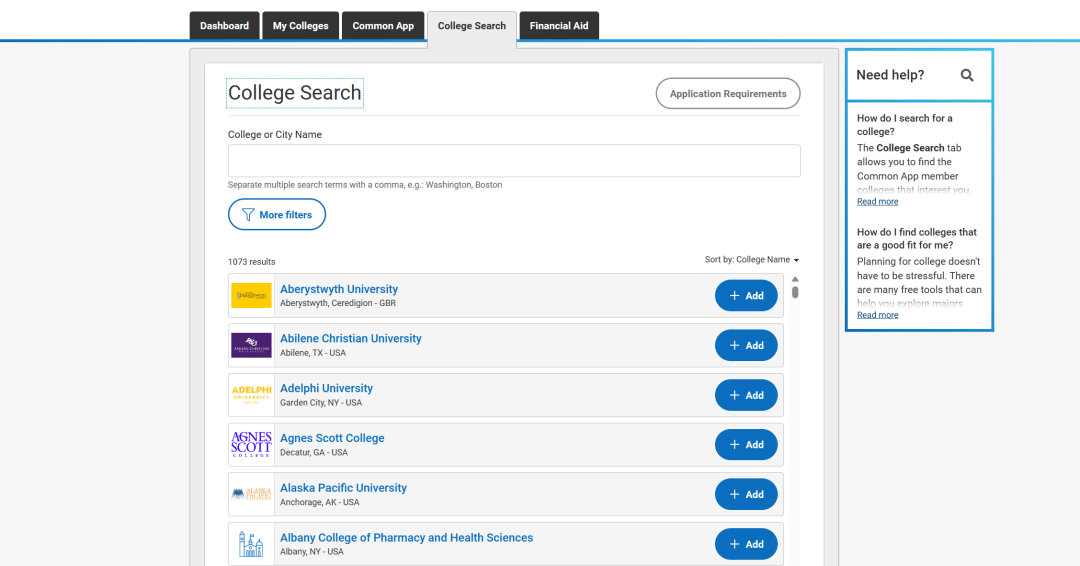
Task: Click the results list scroll-up arrow
Action: [x=795, y=280]
